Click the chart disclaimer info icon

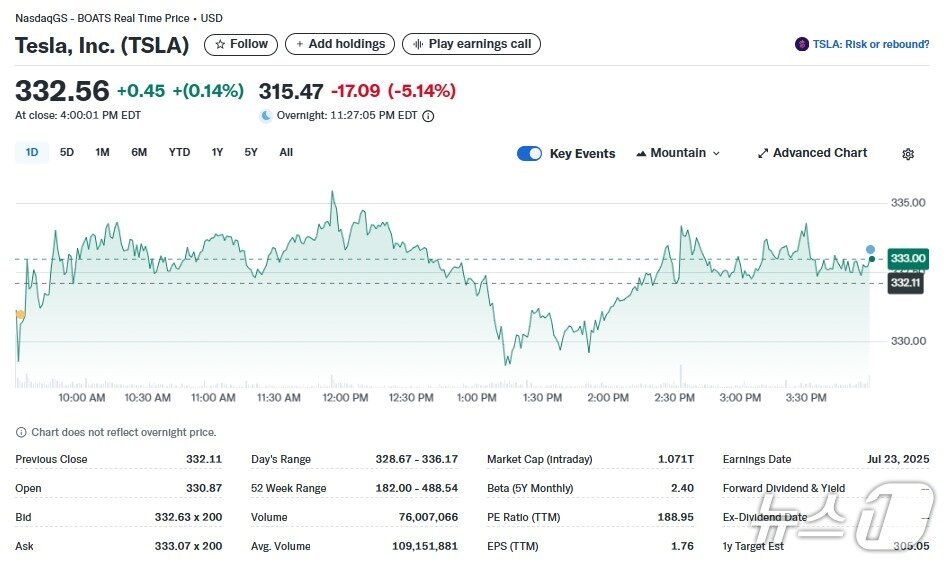click(x=21, y=432)
